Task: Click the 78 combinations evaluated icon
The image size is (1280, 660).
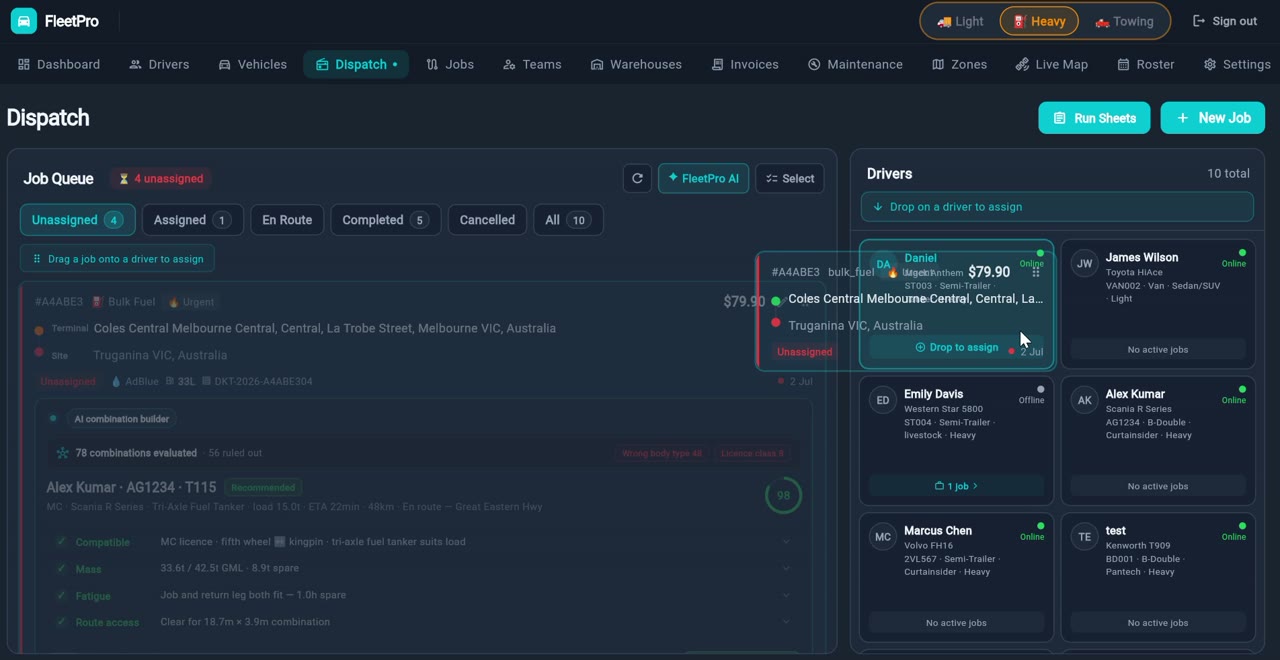Action: click(62, 453)
